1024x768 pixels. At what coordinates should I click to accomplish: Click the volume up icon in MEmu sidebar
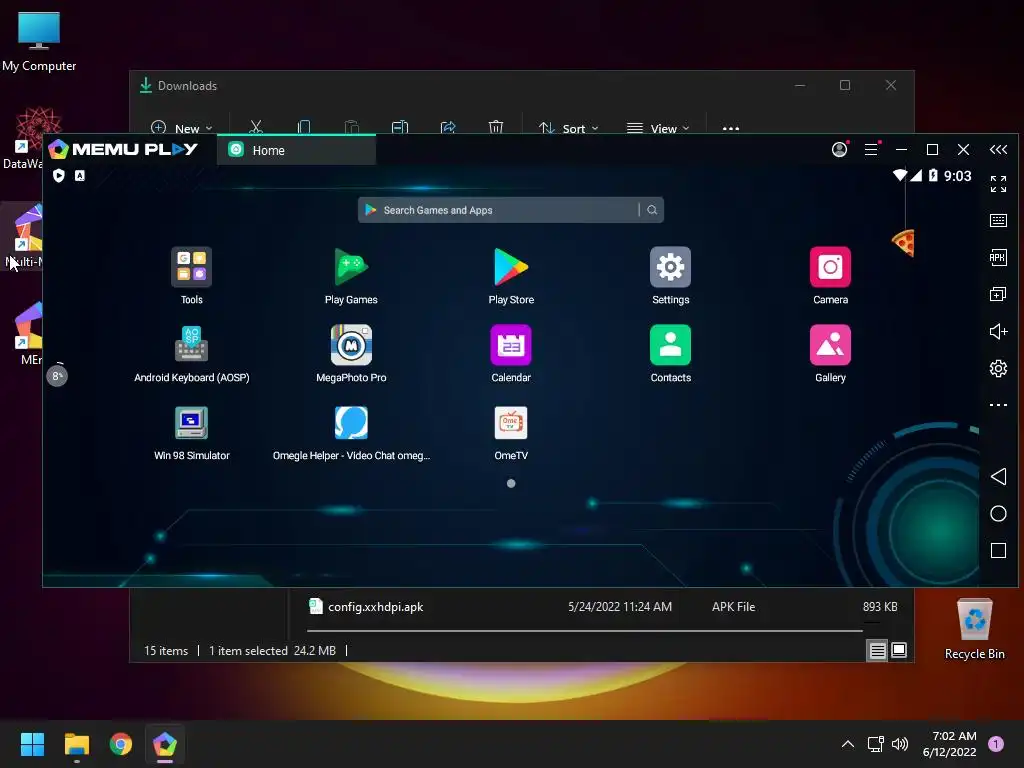pos(998,331)
